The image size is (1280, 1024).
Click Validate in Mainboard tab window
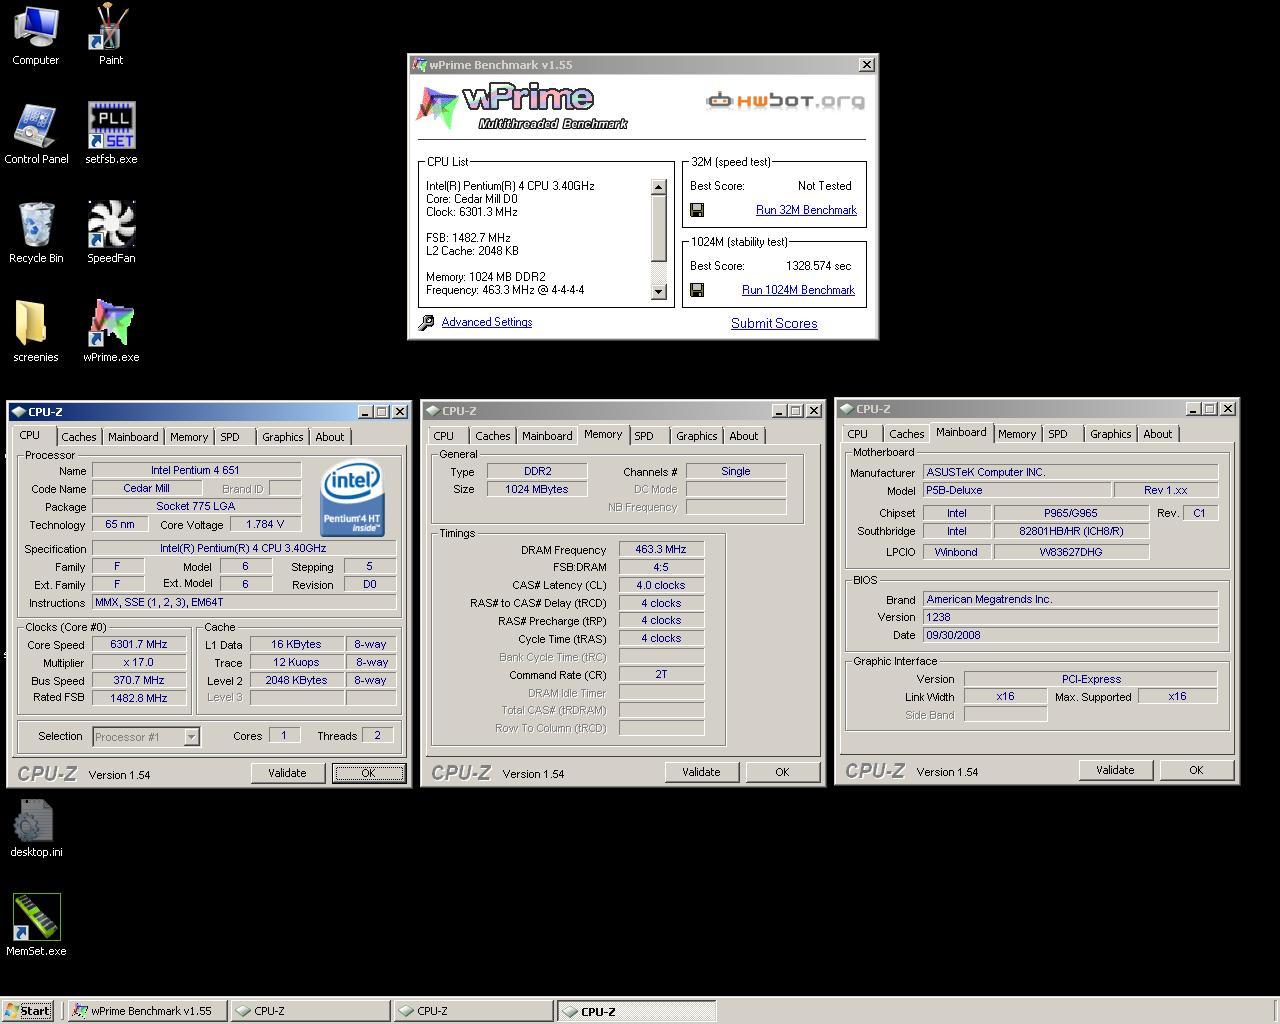[x=1115, y=770]
